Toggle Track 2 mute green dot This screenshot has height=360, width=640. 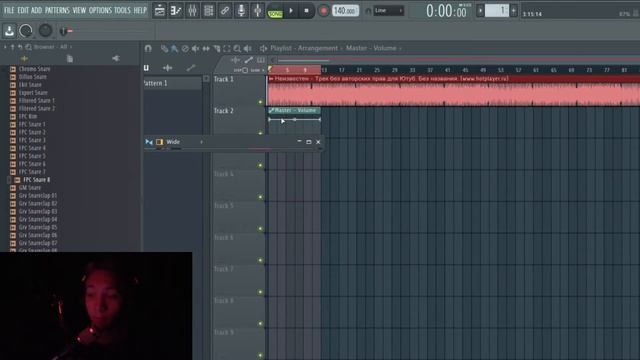pos(260,133)
